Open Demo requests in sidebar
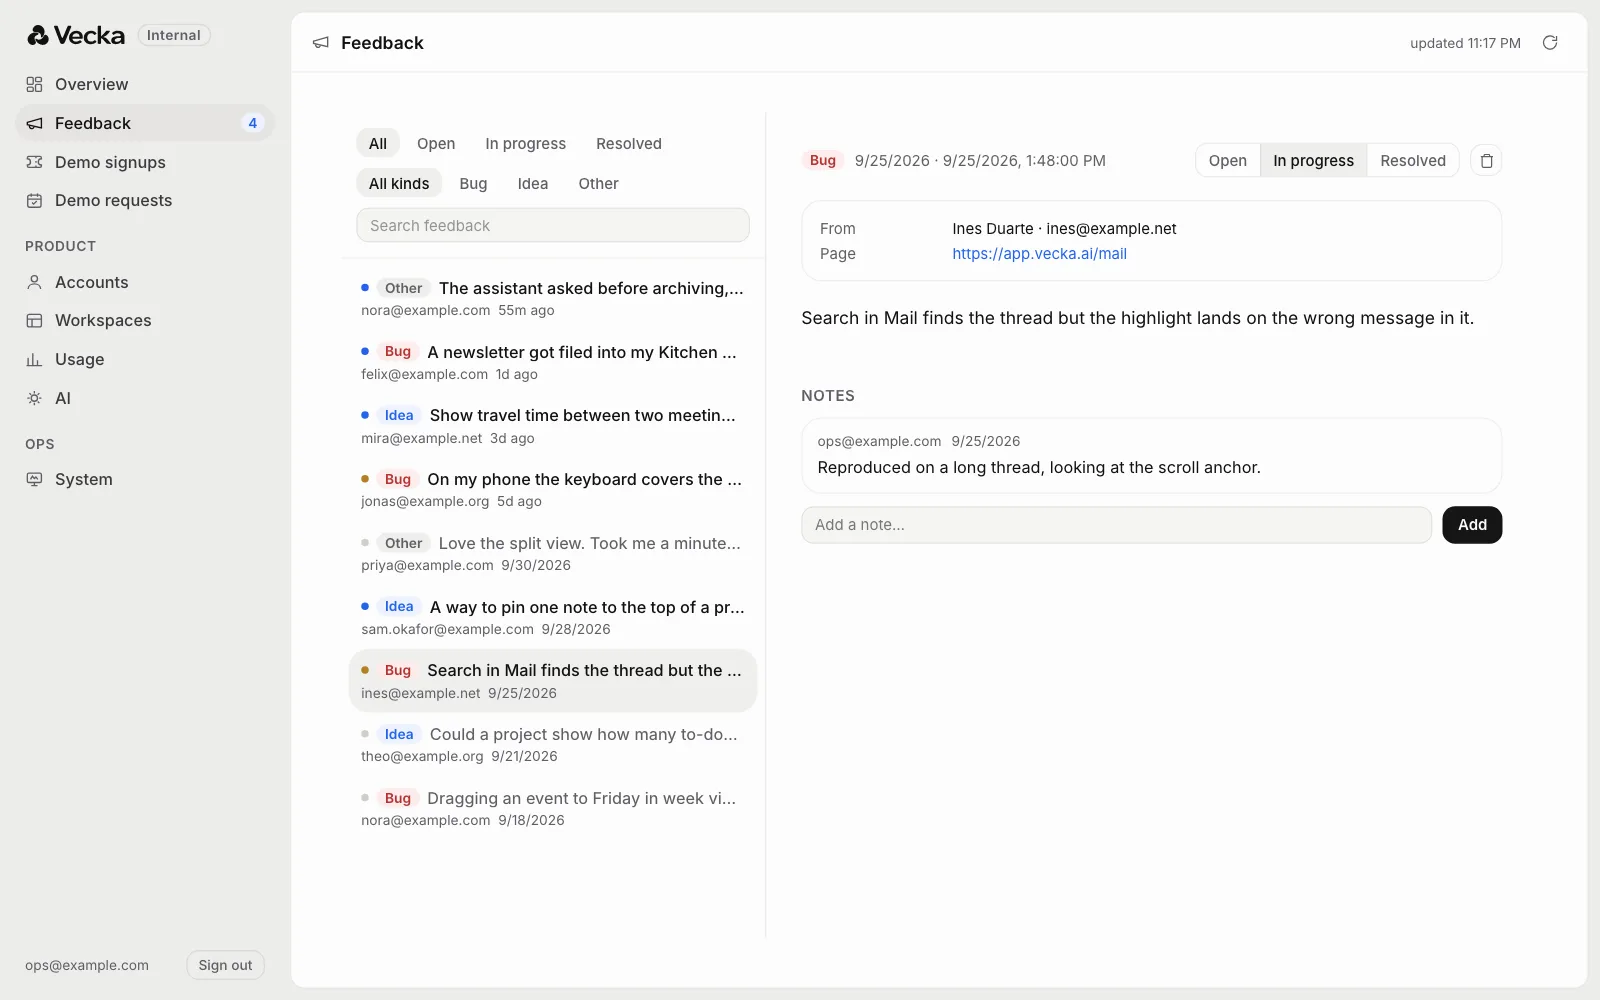This screenshot has height=1000, width=1600. [145, 200]
